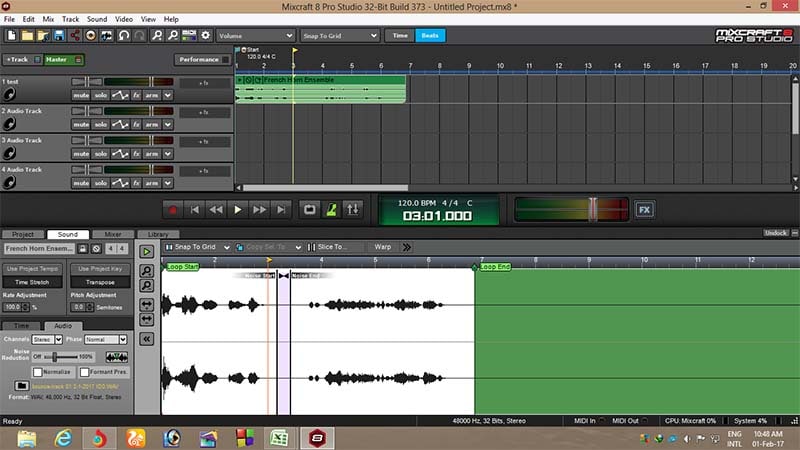Screen dimensions: 800x450
Task: Collapse the sound editor side panel
Action: click(x=146, y=339)
